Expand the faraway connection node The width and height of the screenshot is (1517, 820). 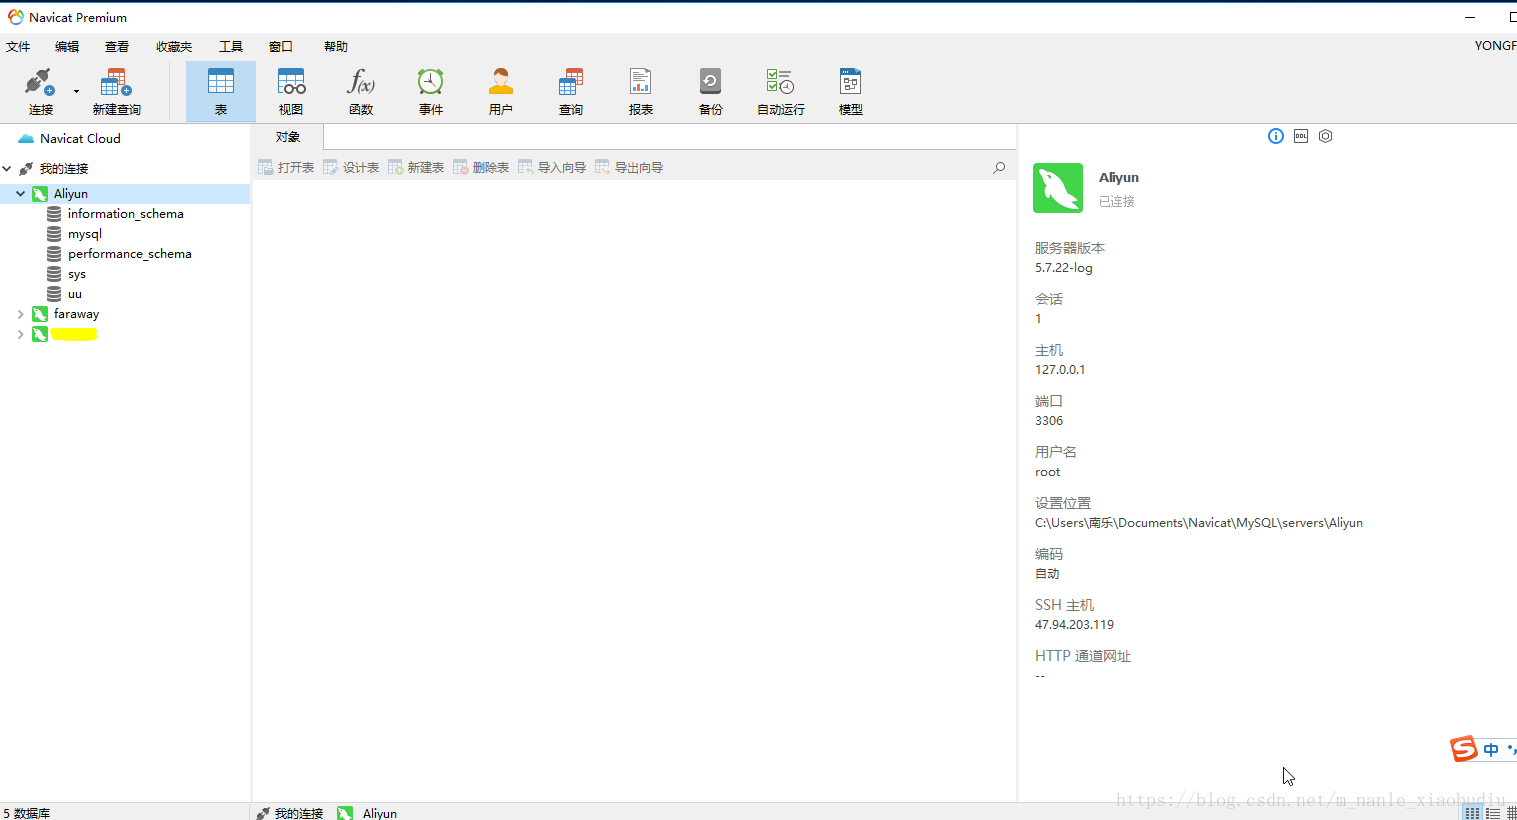(x=21, y=314)
